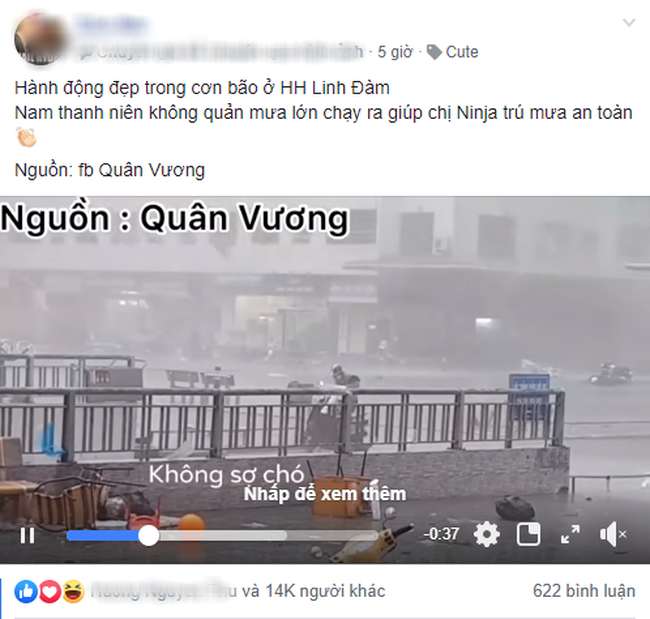Unmute the video with the speaker icon
This screenshot has height=619, width=650.
613,534
